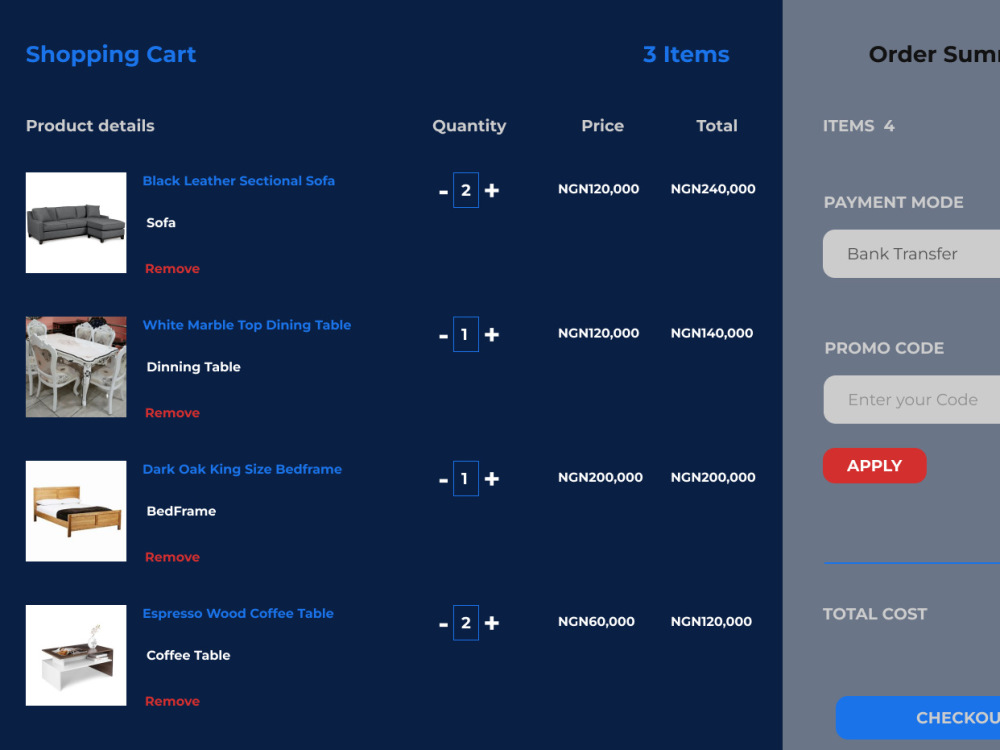
Task: Click the PAYMENT MODE label
Action: coord(893,202)
